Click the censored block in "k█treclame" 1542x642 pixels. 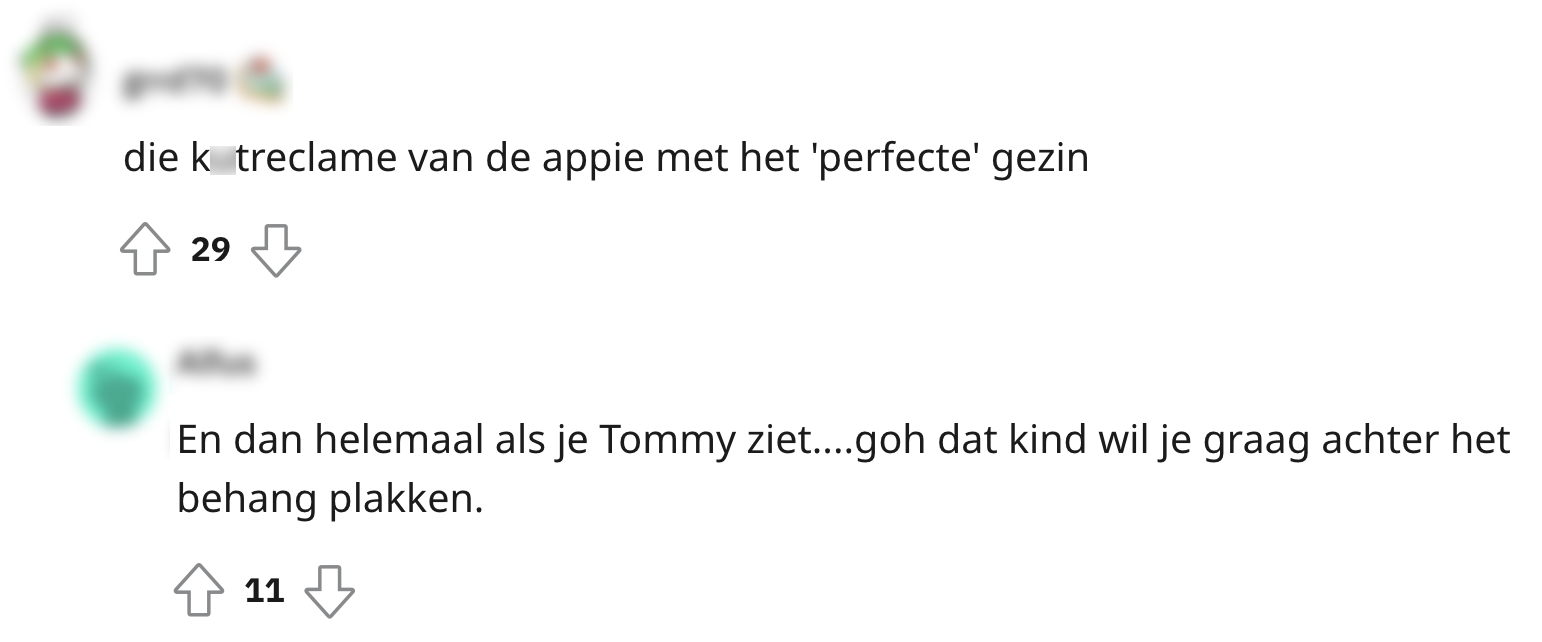click(x=223, y=159)
